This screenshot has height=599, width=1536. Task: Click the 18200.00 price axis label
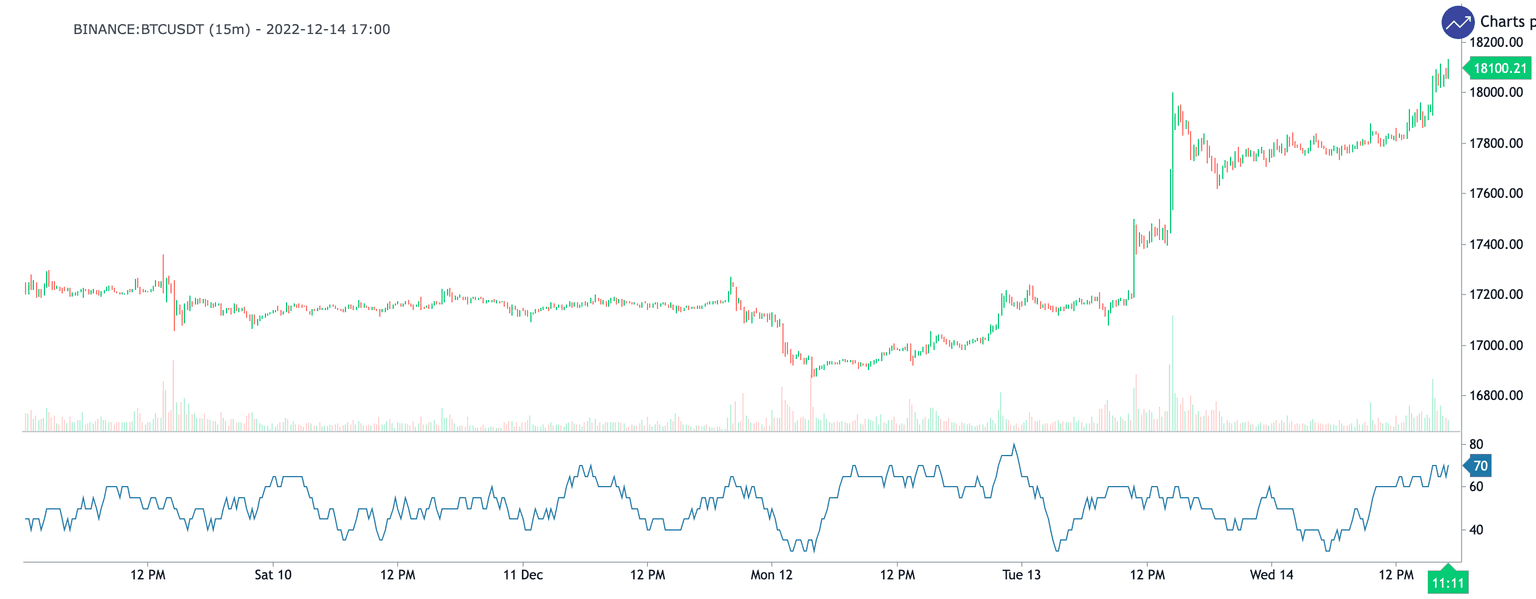tap(1495, 43)
